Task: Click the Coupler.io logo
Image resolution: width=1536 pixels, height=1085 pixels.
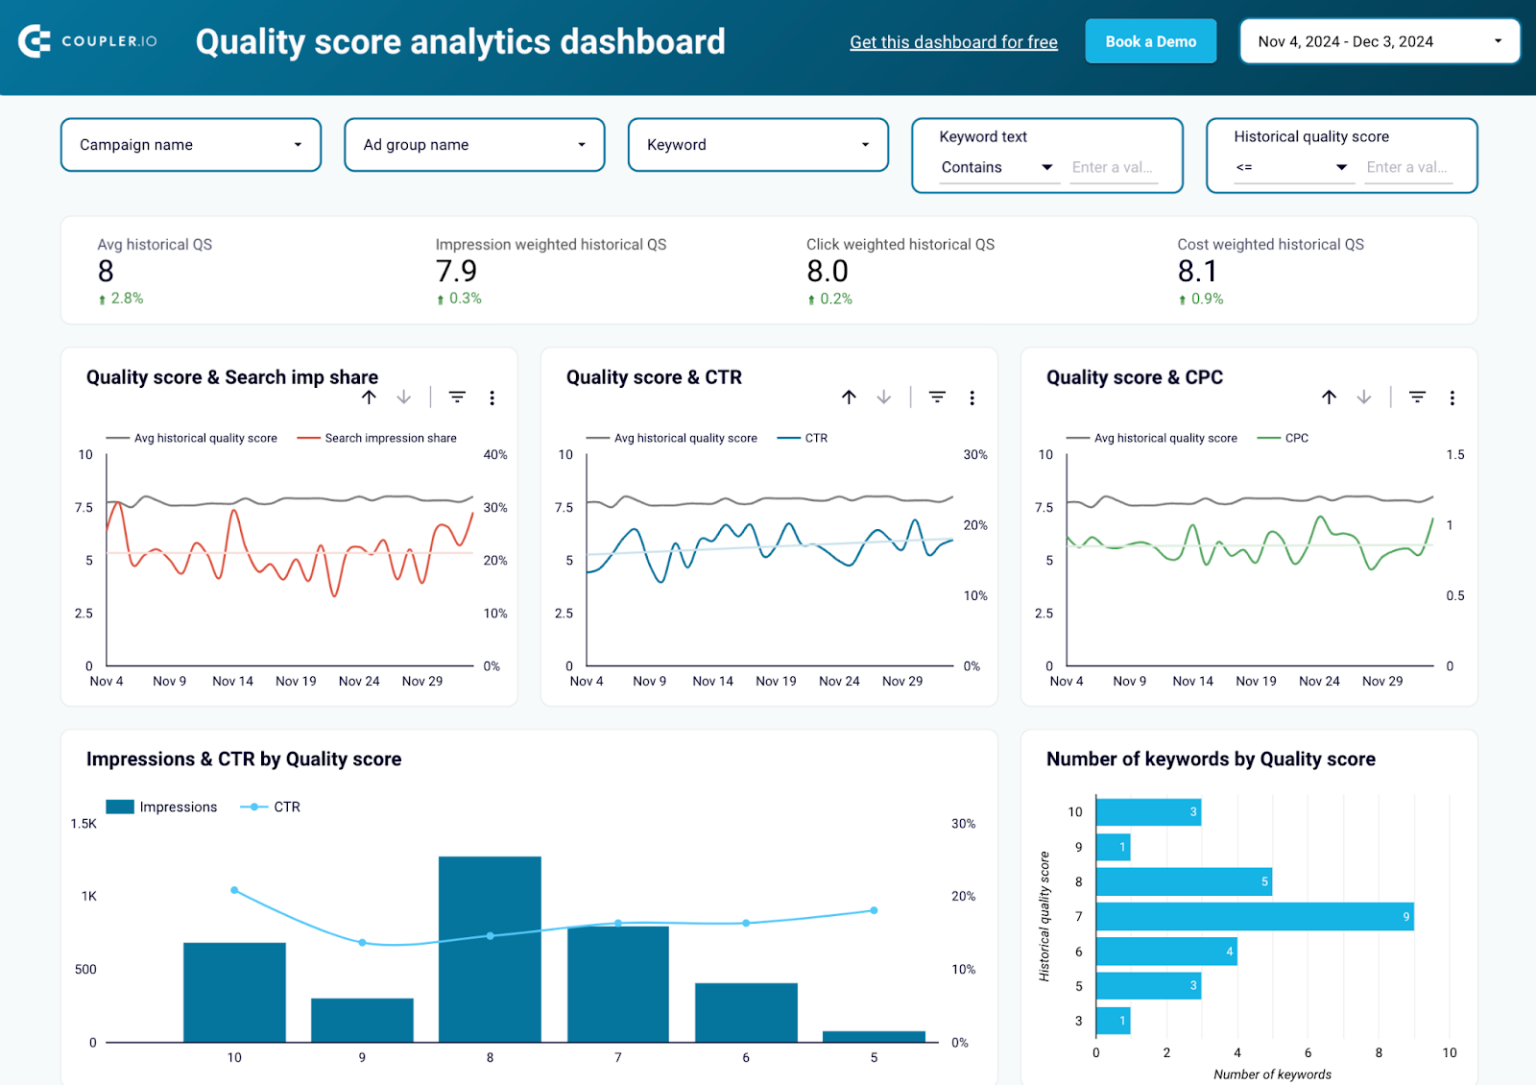Action: [x=87, y=41]
